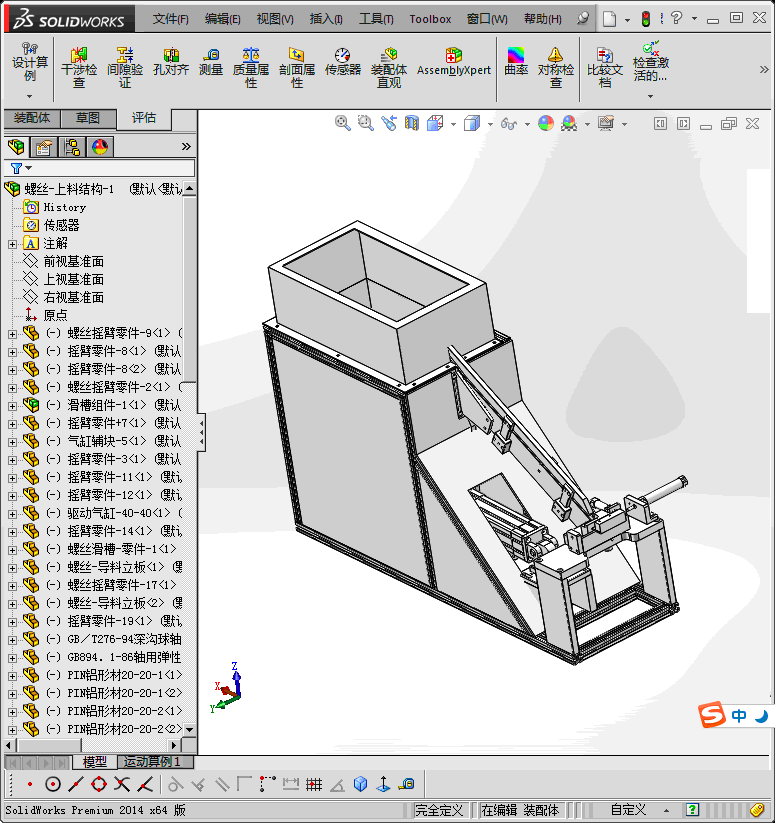
Task: Select the 孔对齐 hole alignment tool
Action: tap(171, 62)
